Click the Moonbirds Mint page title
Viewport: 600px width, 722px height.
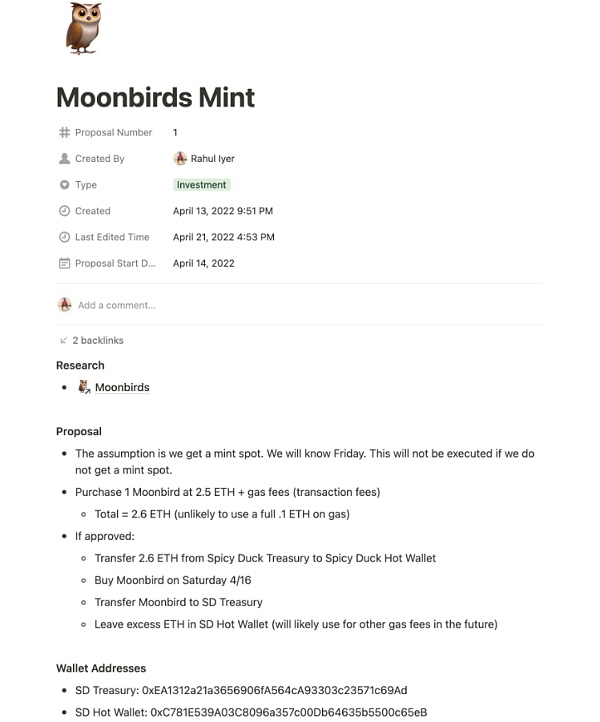(x=155, y=97)
